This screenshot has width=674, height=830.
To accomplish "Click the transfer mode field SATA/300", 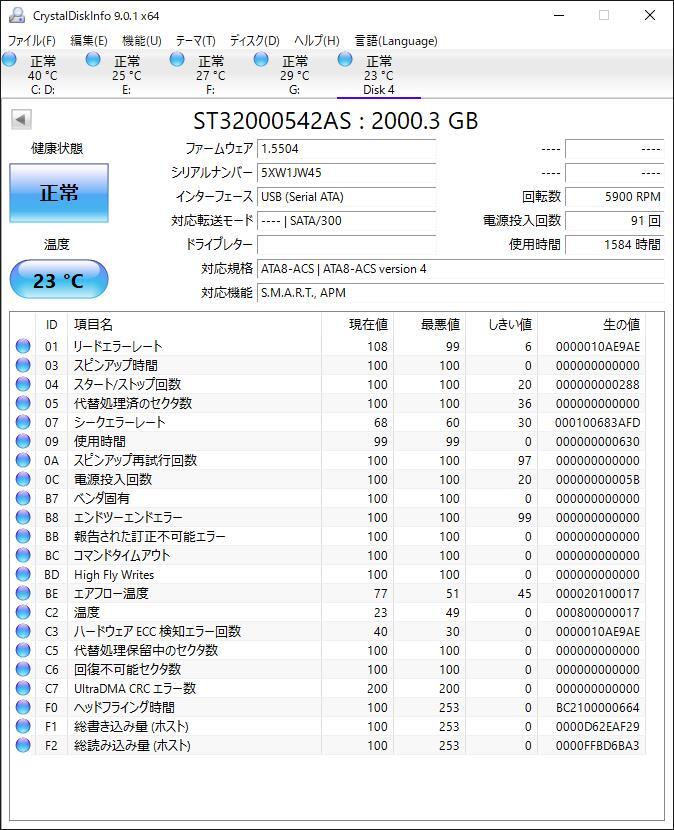I will (346, 221).
